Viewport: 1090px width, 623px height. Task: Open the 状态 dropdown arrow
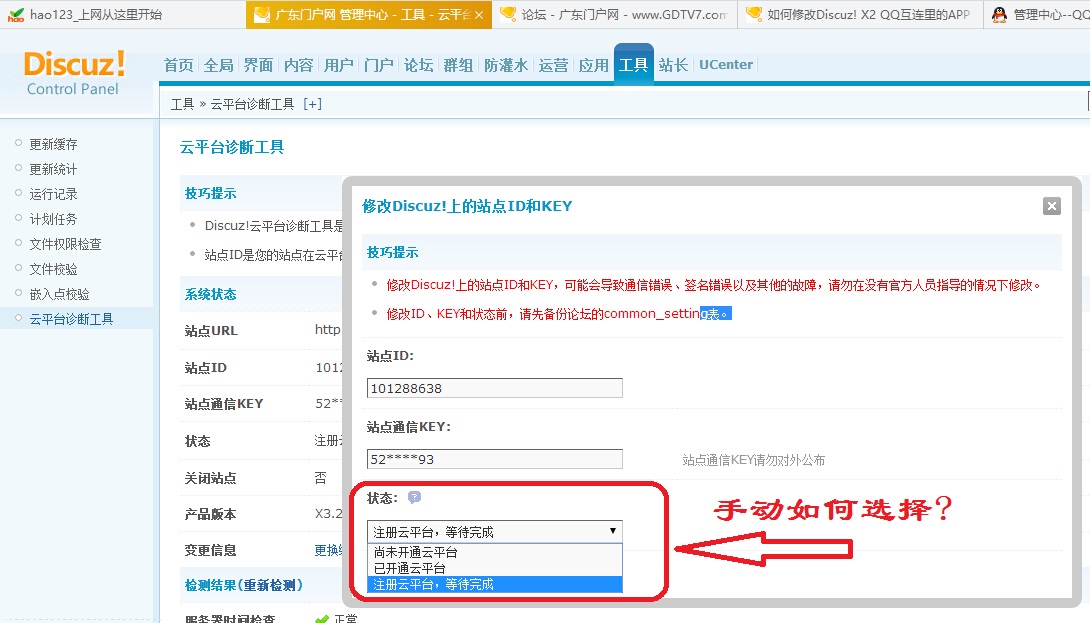pyautogui.click(x=612, y=531)
